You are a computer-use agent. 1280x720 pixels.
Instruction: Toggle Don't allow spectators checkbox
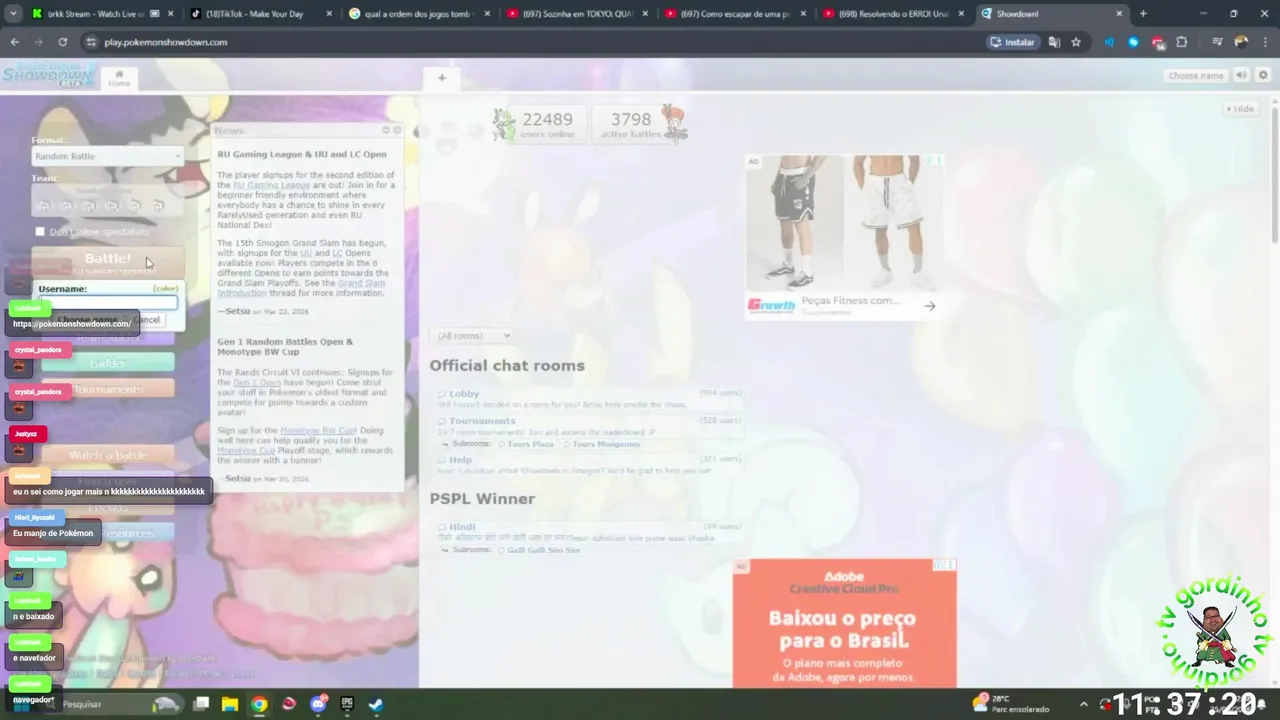[40, 232]
